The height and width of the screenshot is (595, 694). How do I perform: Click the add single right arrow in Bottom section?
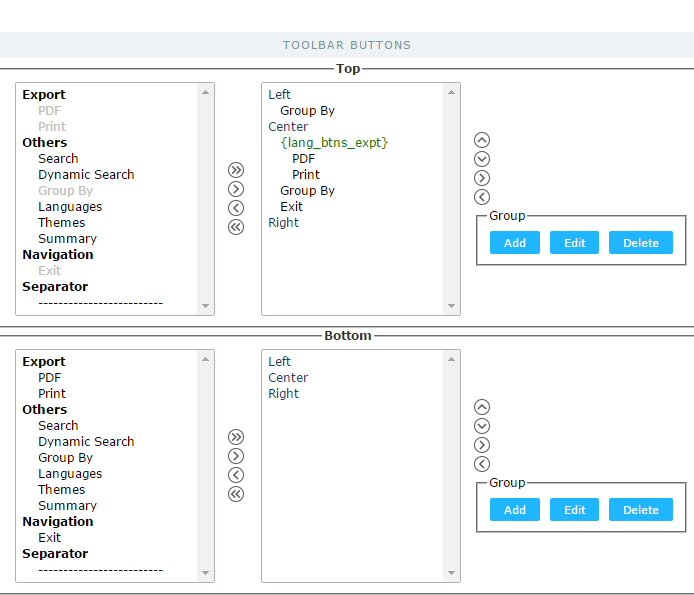pos(236,456)
